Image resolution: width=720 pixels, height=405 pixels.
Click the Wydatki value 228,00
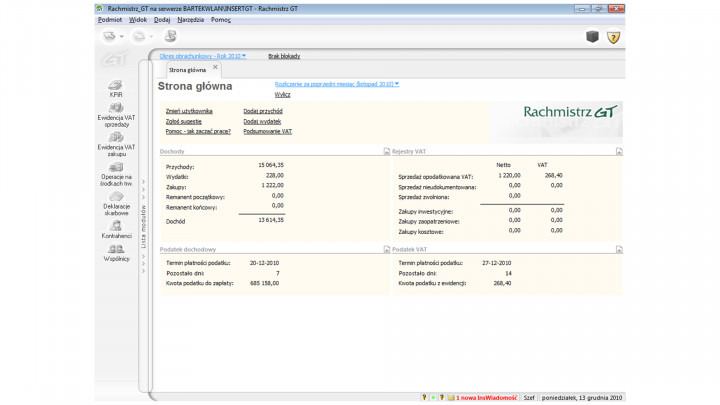pyautogui.click(x=275, y=175)
